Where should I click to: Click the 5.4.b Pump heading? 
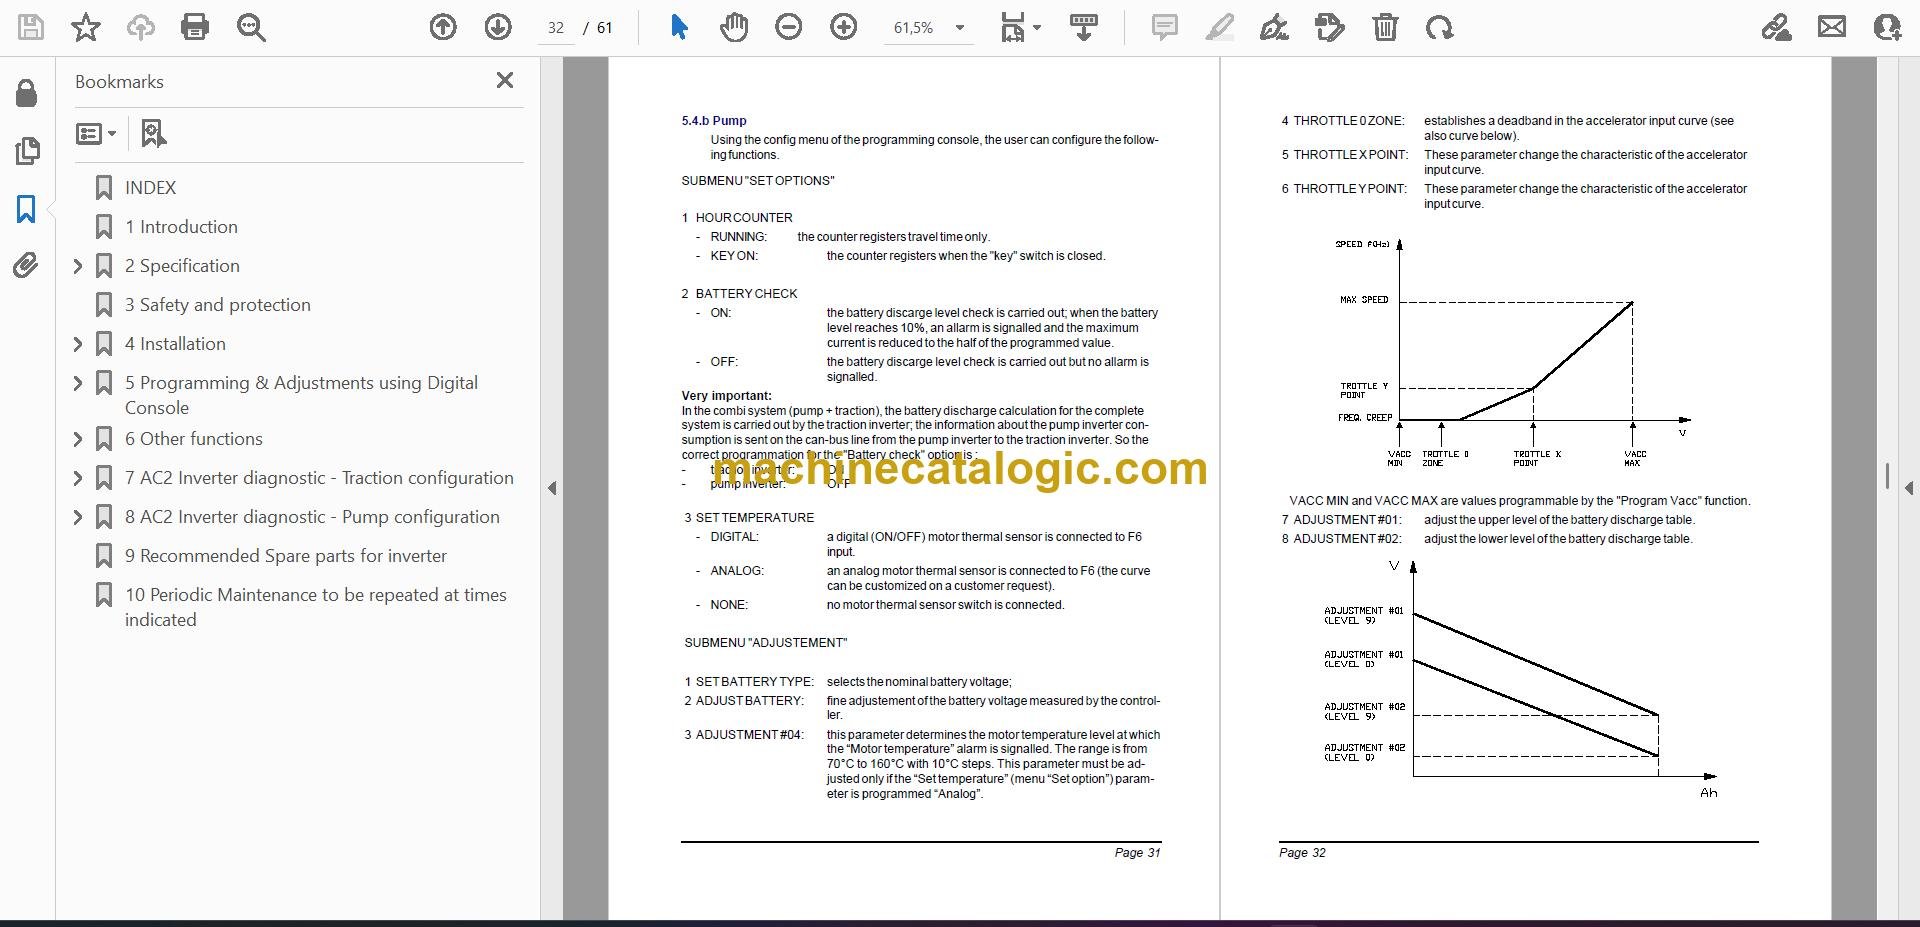click(714, 121)
